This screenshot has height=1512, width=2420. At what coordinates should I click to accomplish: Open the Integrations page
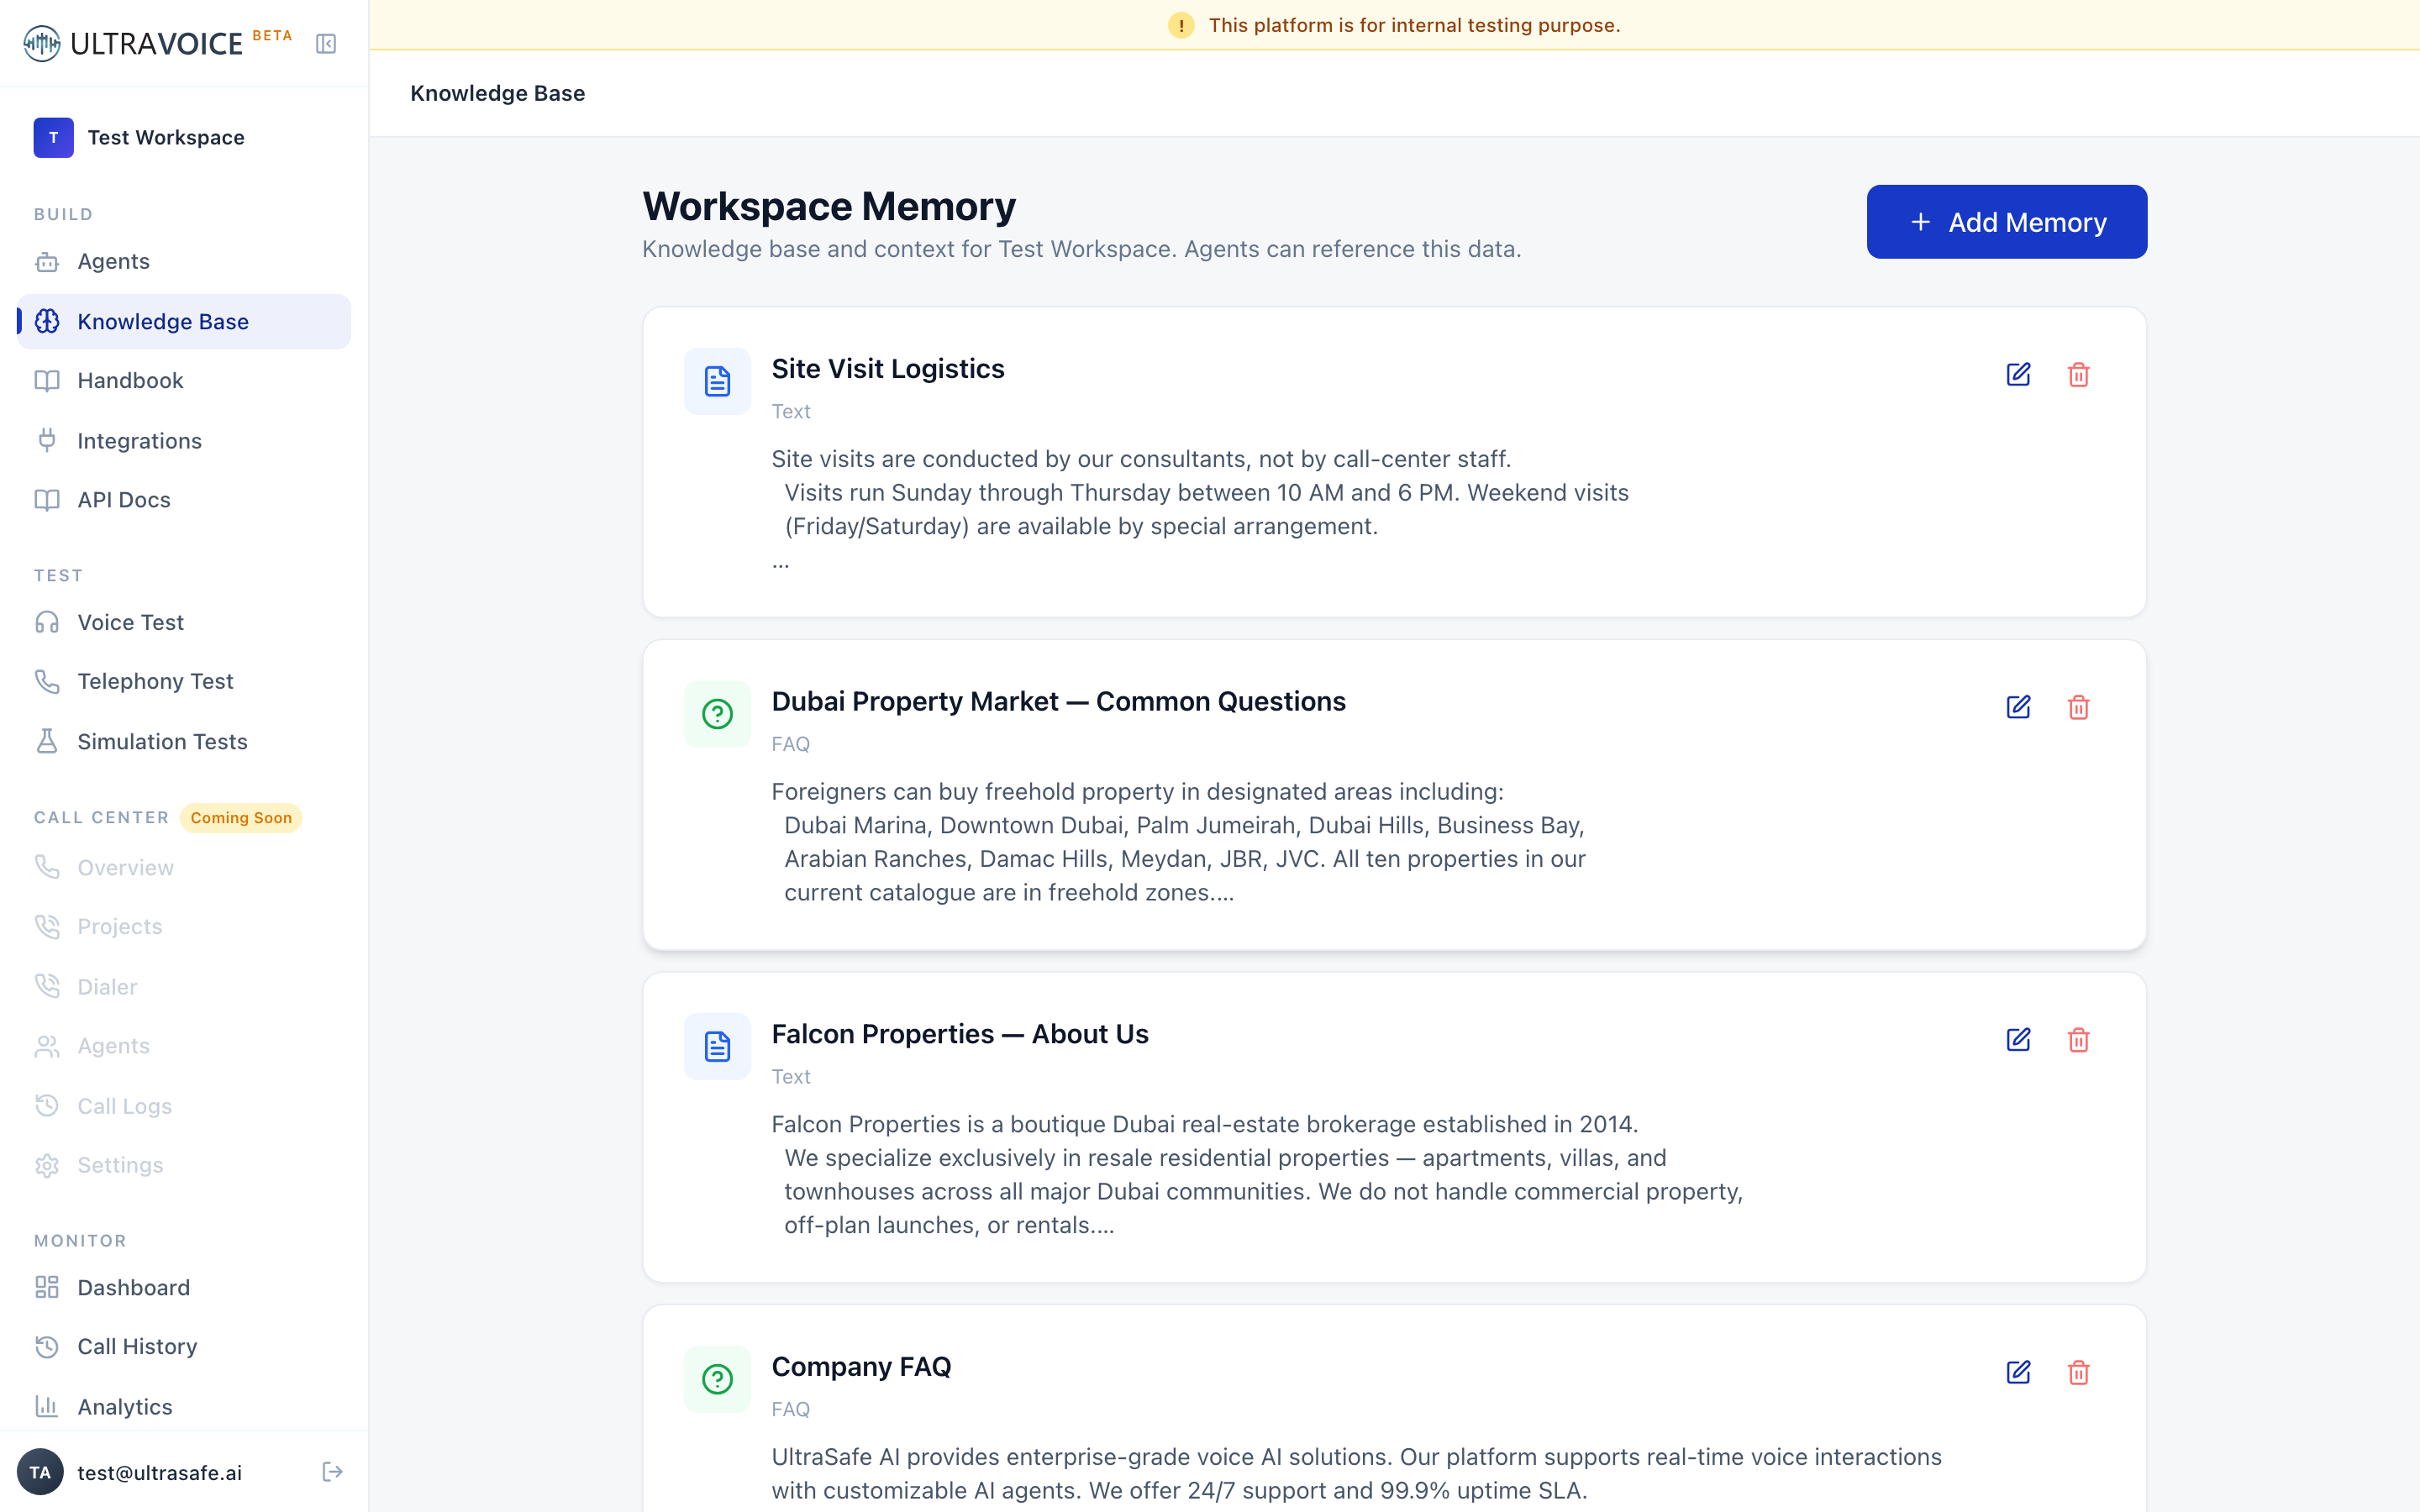(184, 441)
